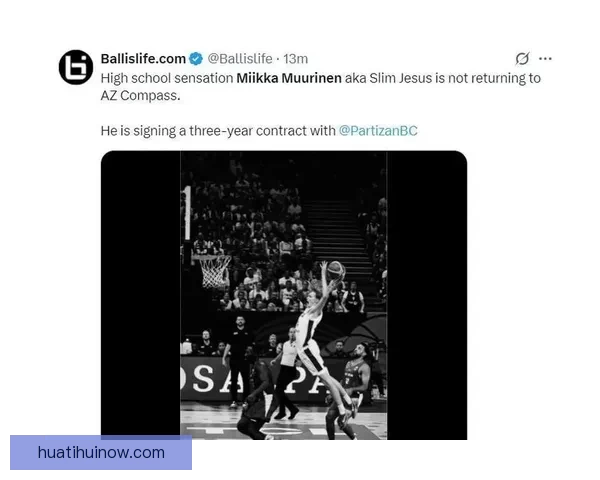The image size is (600, 480).
Task: Click the bold name Miikka Muurinen
Action: (289, 78)
